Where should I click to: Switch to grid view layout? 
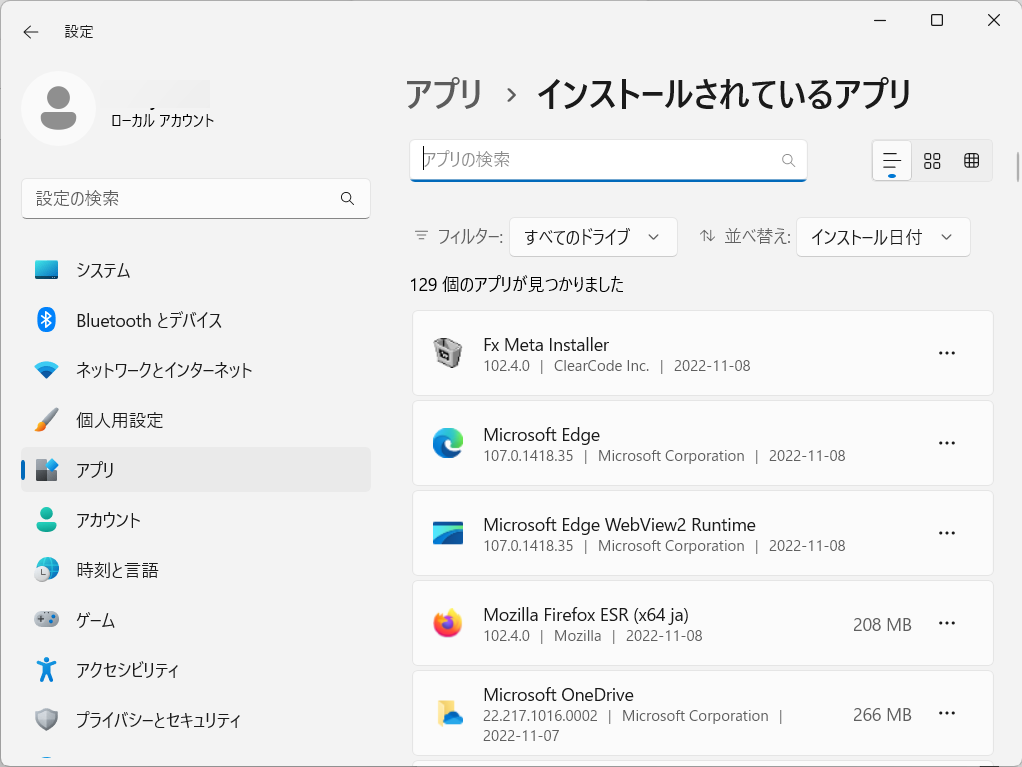tap(932, 160)
